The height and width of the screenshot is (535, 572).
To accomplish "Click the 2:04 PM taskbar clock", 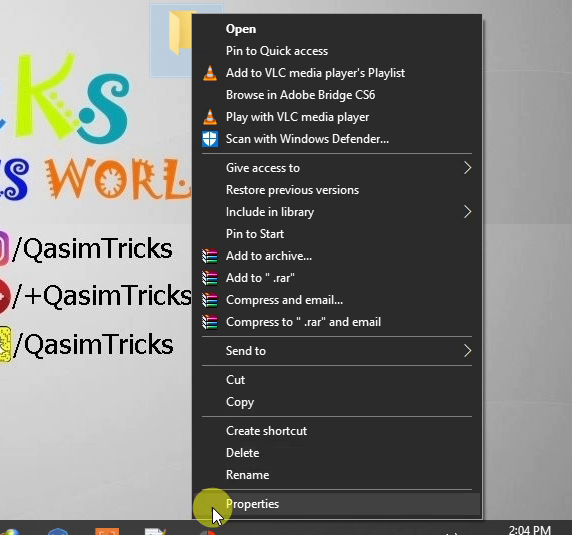I will (x=529, y=530).
